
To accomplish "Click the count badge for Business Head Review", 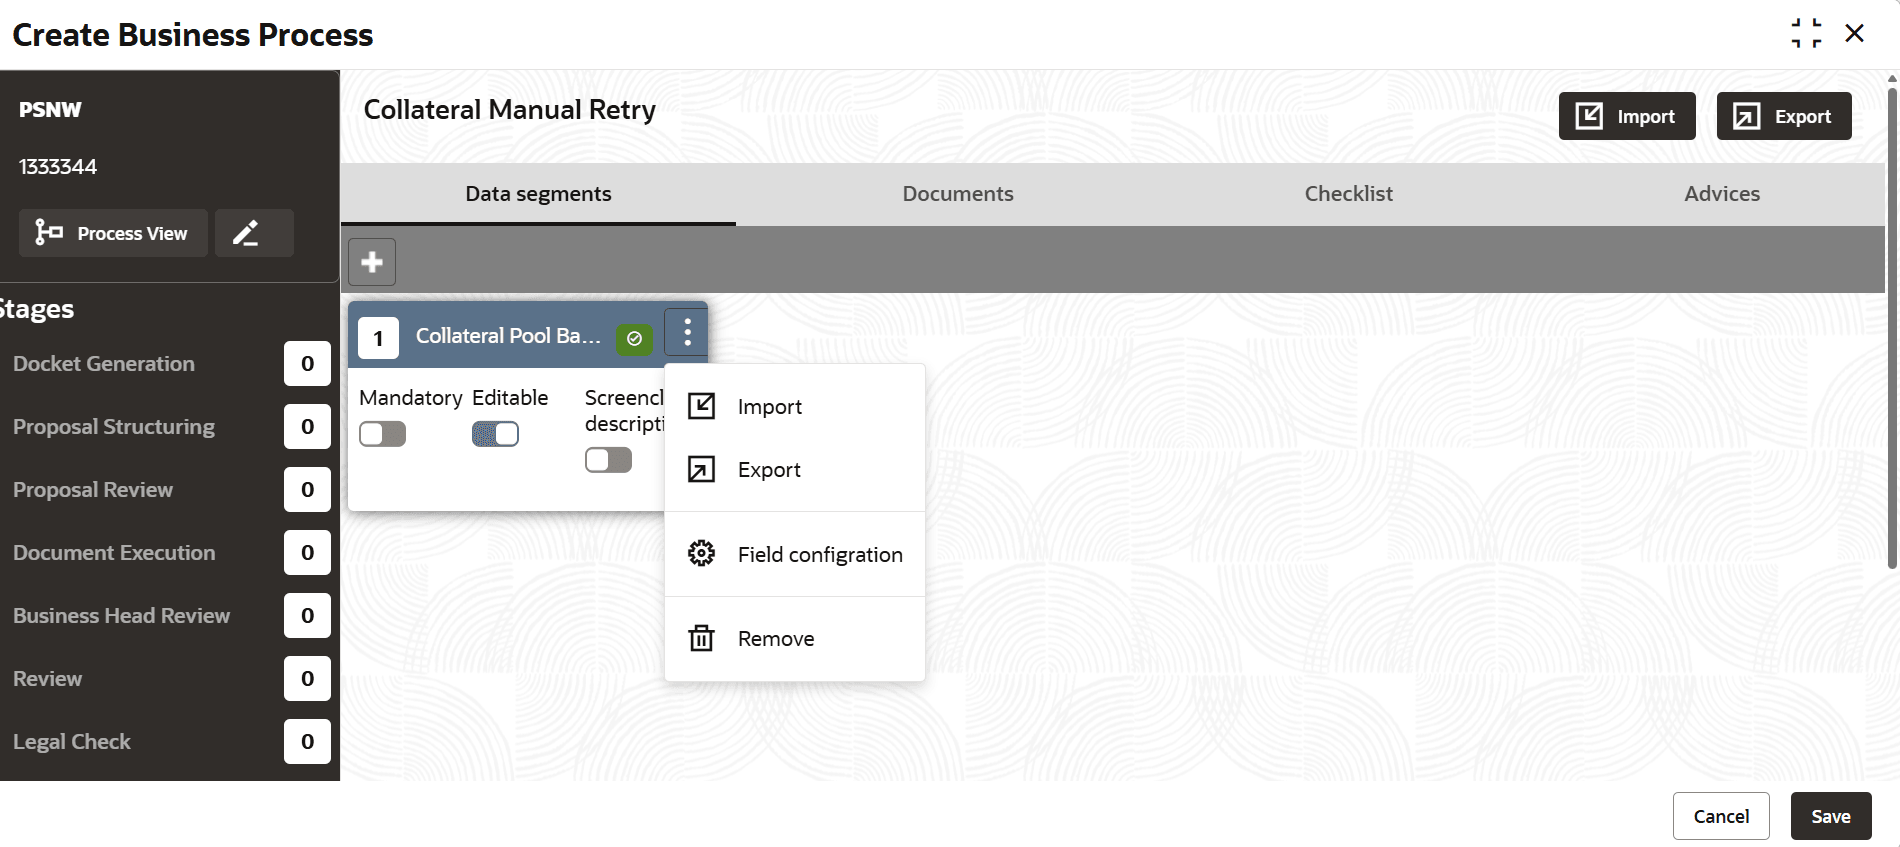I will tap(307, 616).
